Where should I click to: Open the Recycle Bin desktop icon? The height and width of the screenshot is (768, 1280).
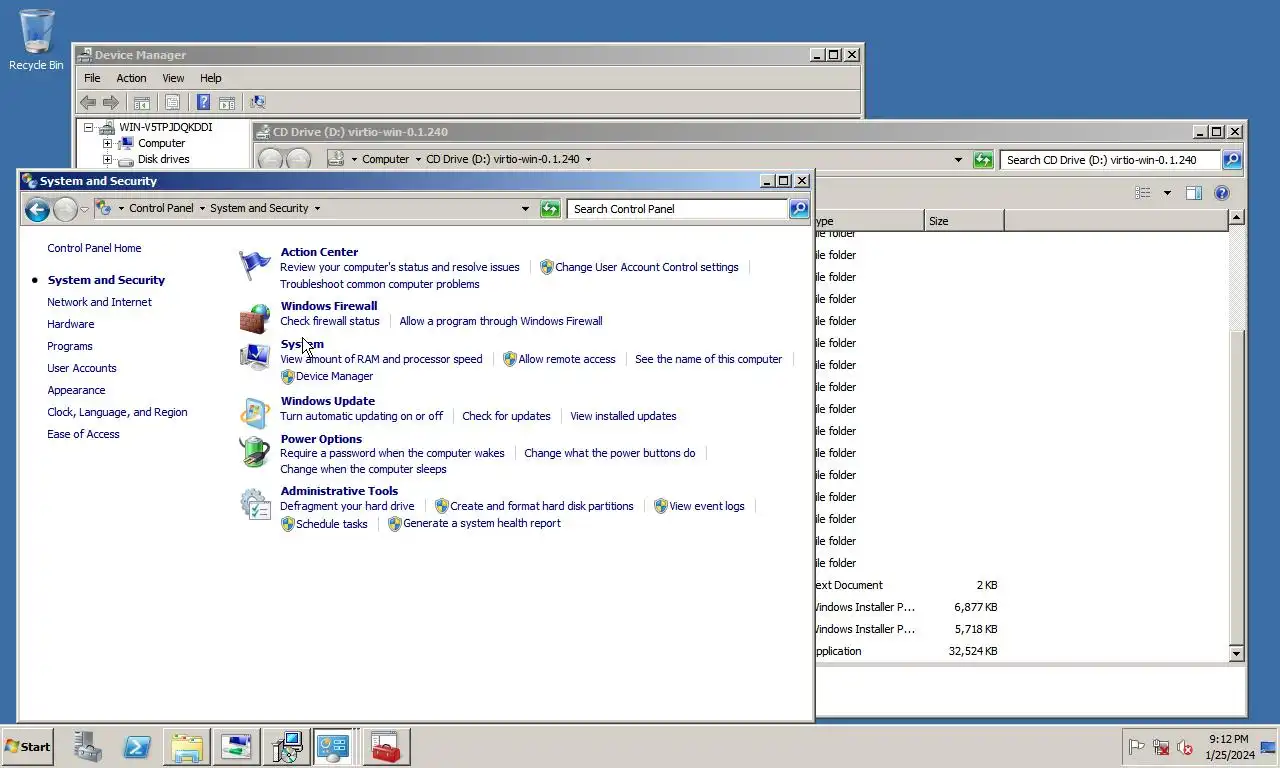point(36,40)
